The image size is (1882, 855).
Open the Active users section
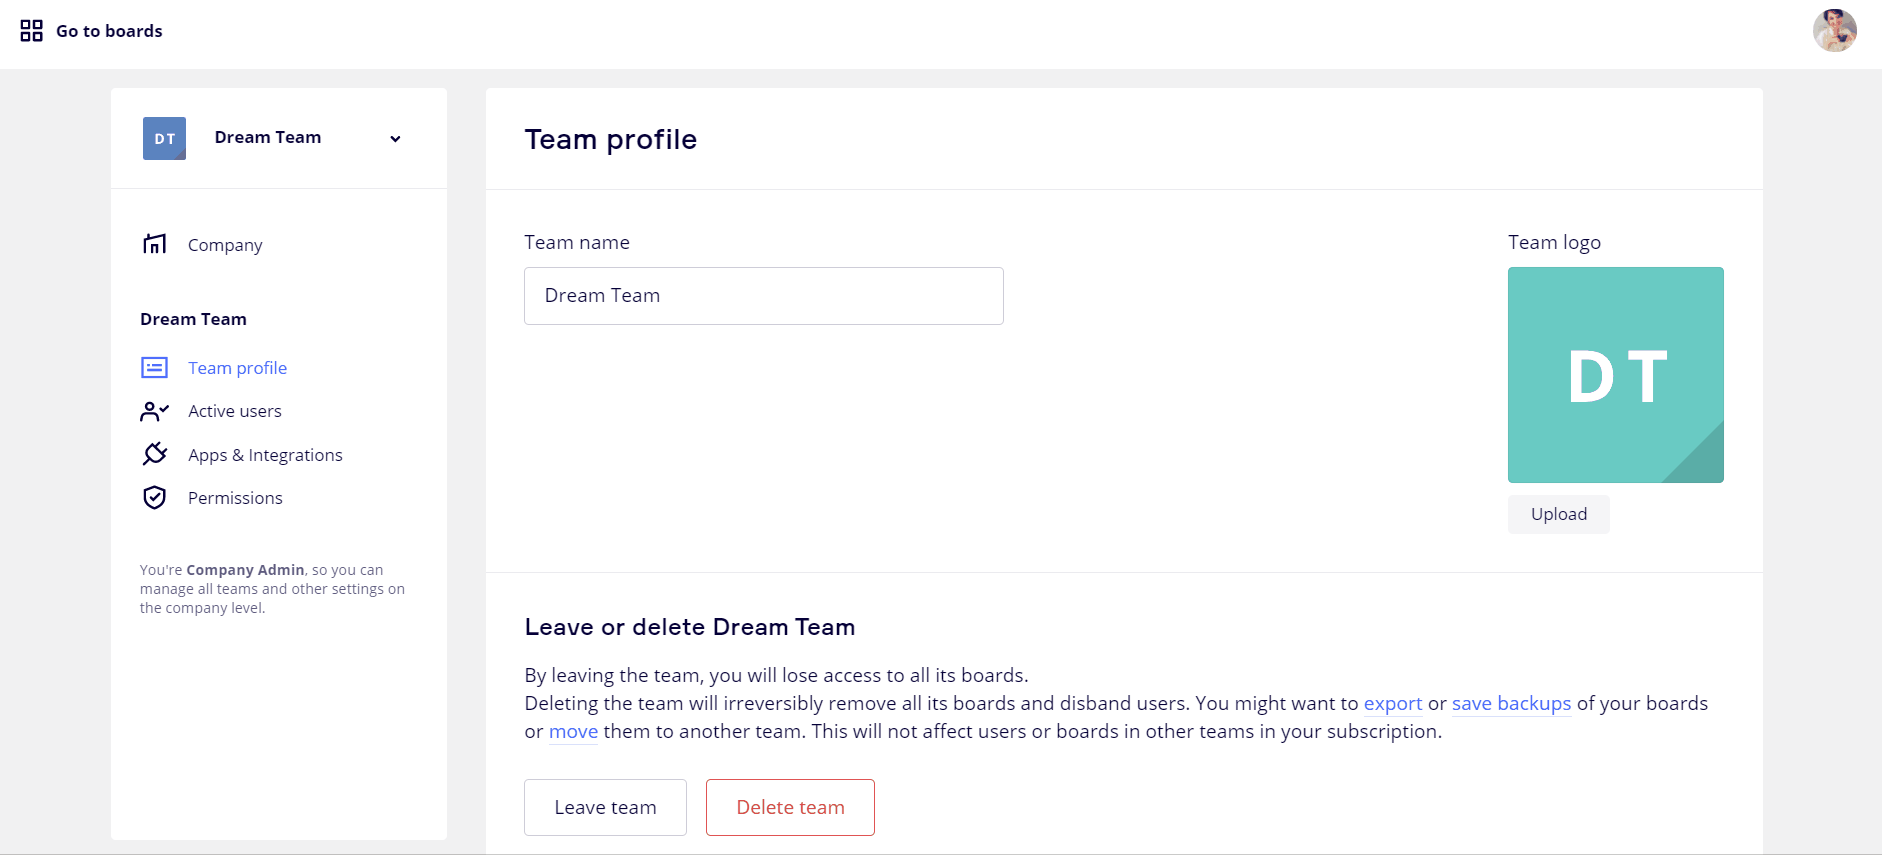click(235, 411)
